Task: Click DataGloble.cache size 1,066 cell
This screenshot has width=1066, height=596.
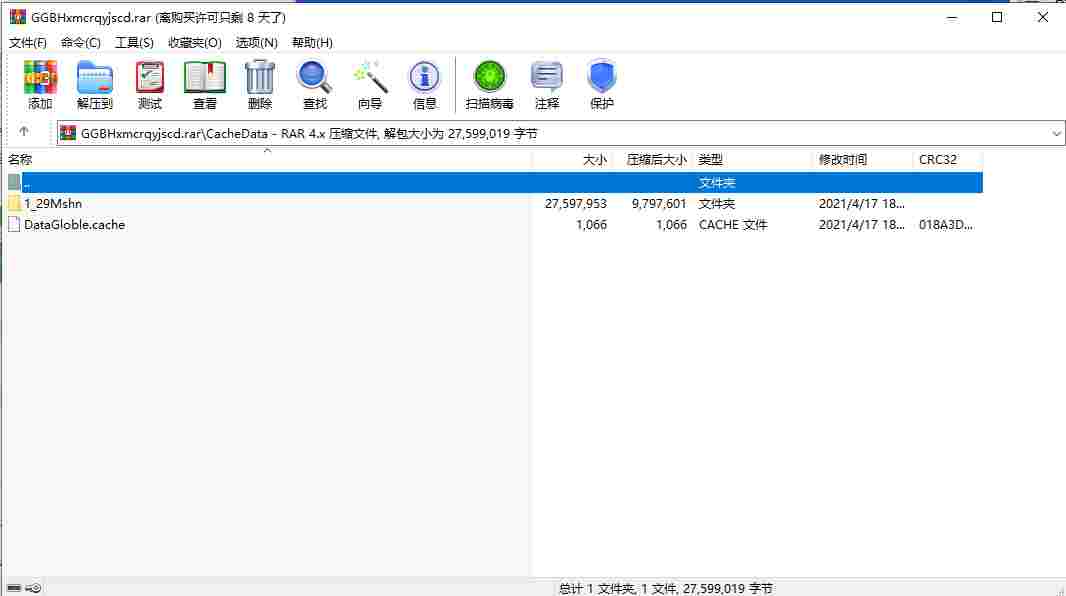Action: (591, 224)
